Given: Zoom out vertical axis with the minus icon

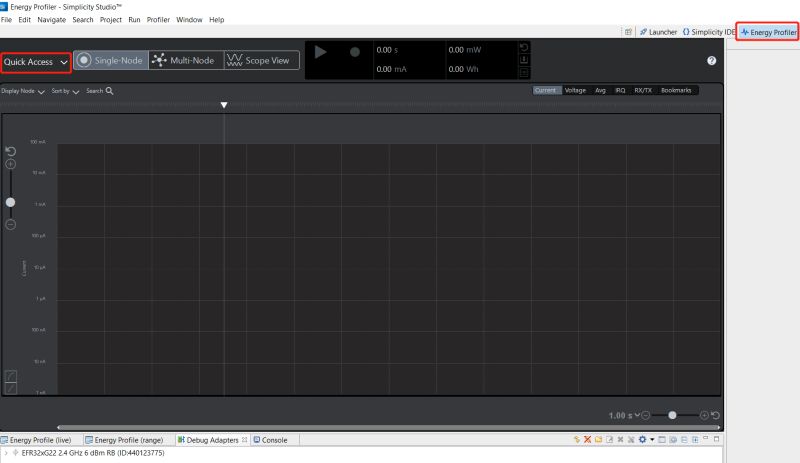Looking at the screenshot, I should (11, 225).
